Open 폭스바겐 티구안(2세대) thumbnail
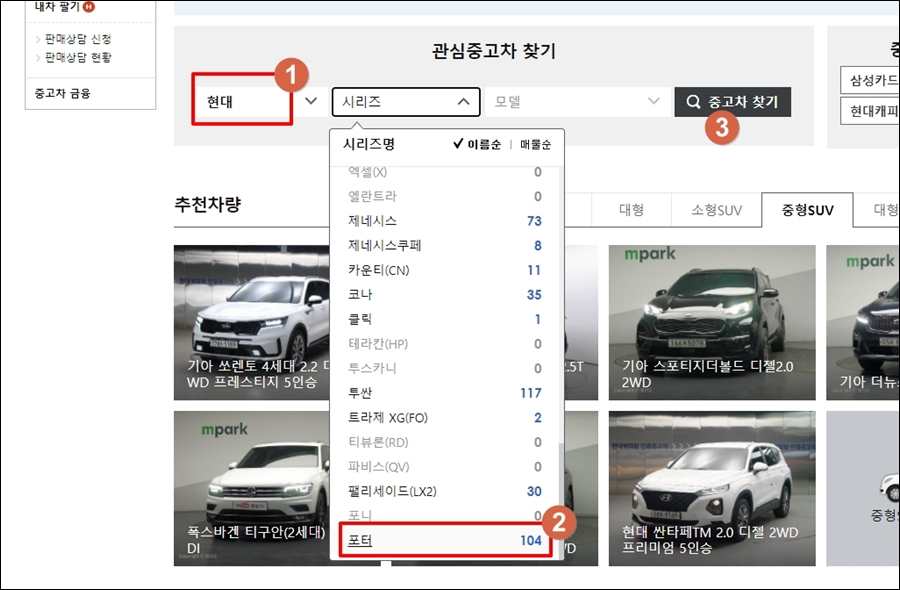 tap(251, 488)
